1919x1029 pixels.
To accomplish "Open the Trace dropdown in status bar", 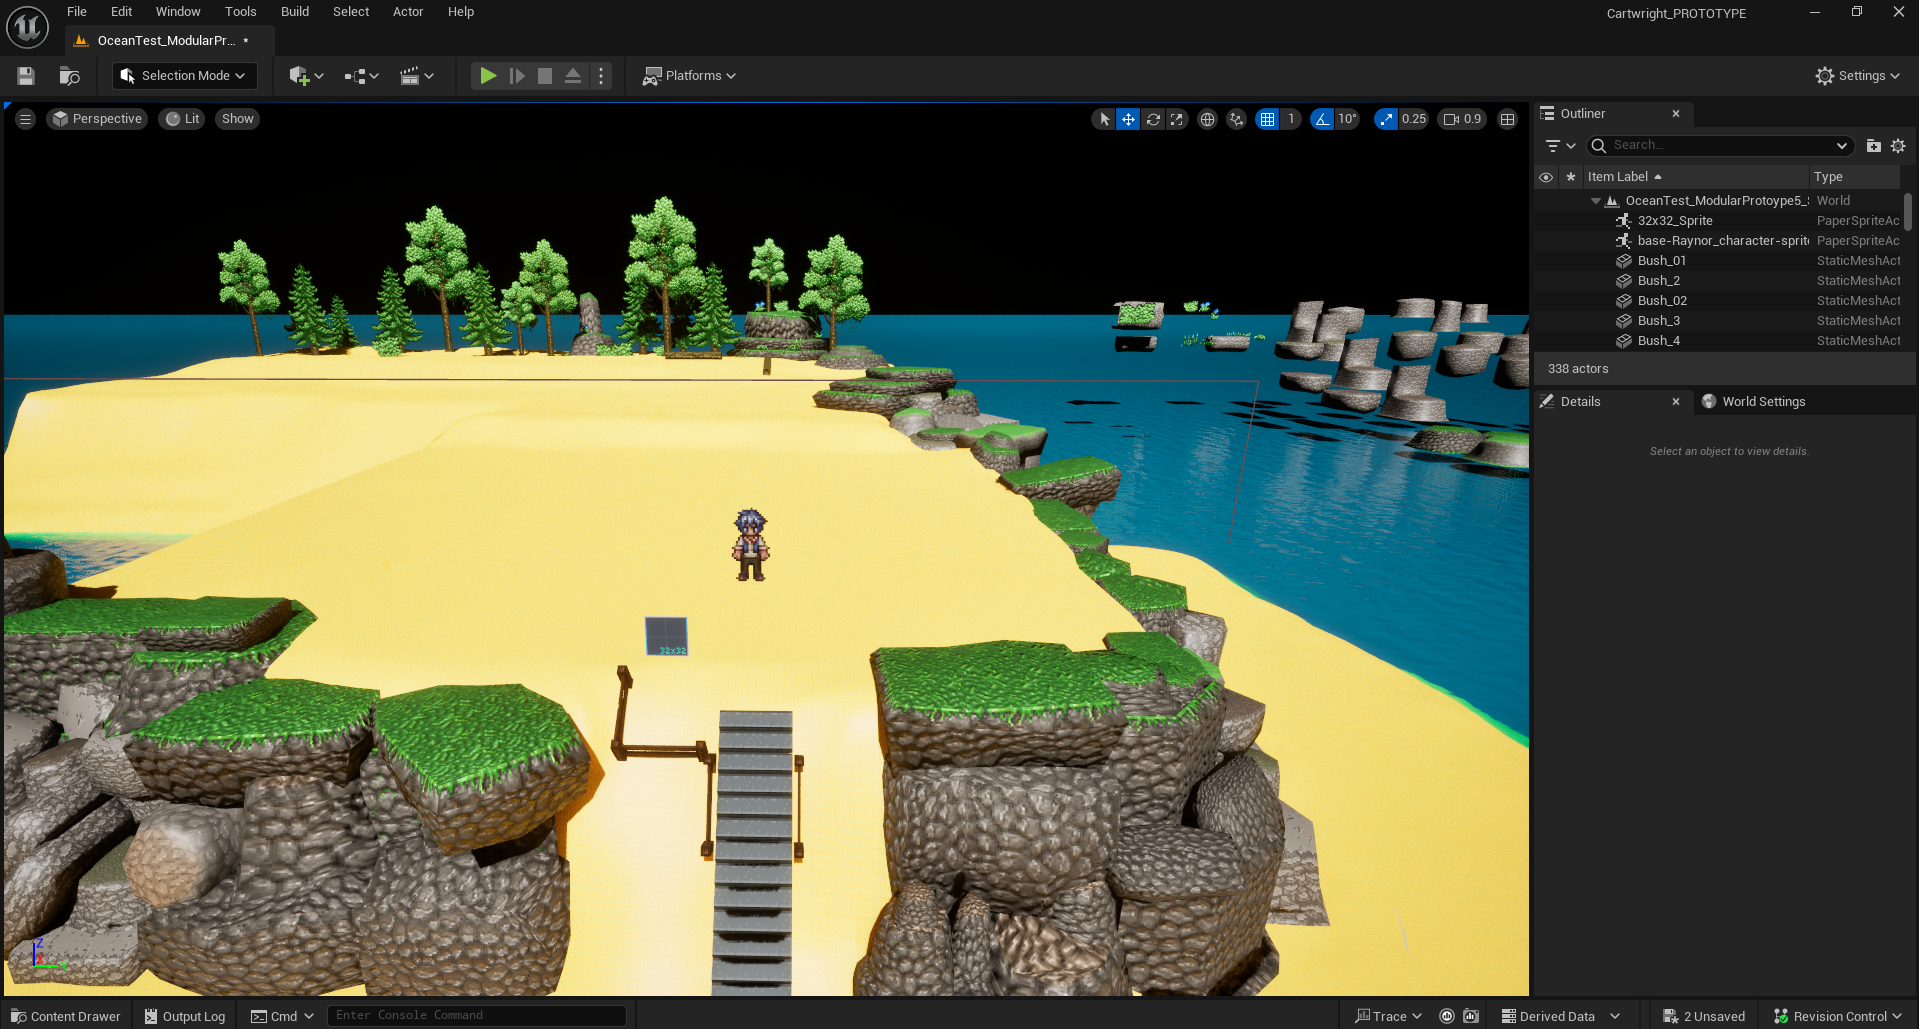I will coord(1388,1016).
